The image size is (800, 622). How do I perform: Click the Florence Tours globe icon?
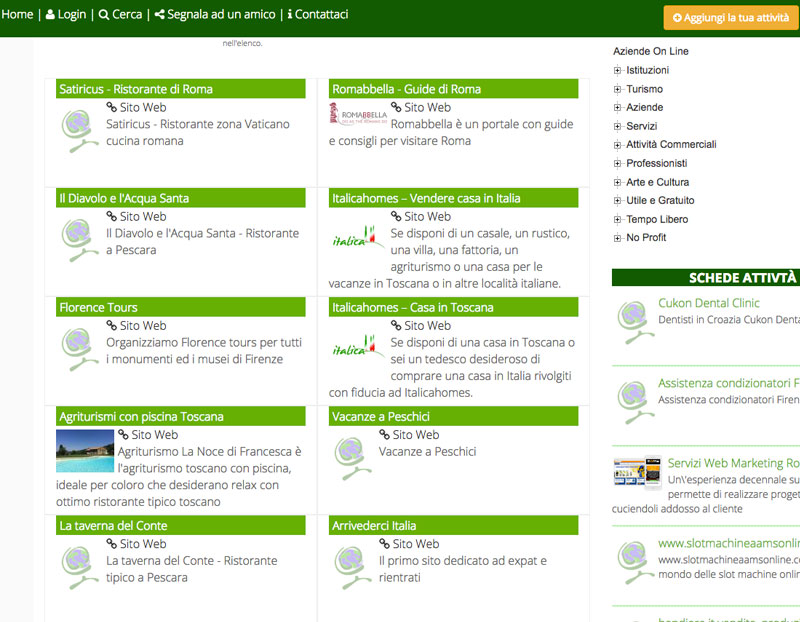pos(80,349)
